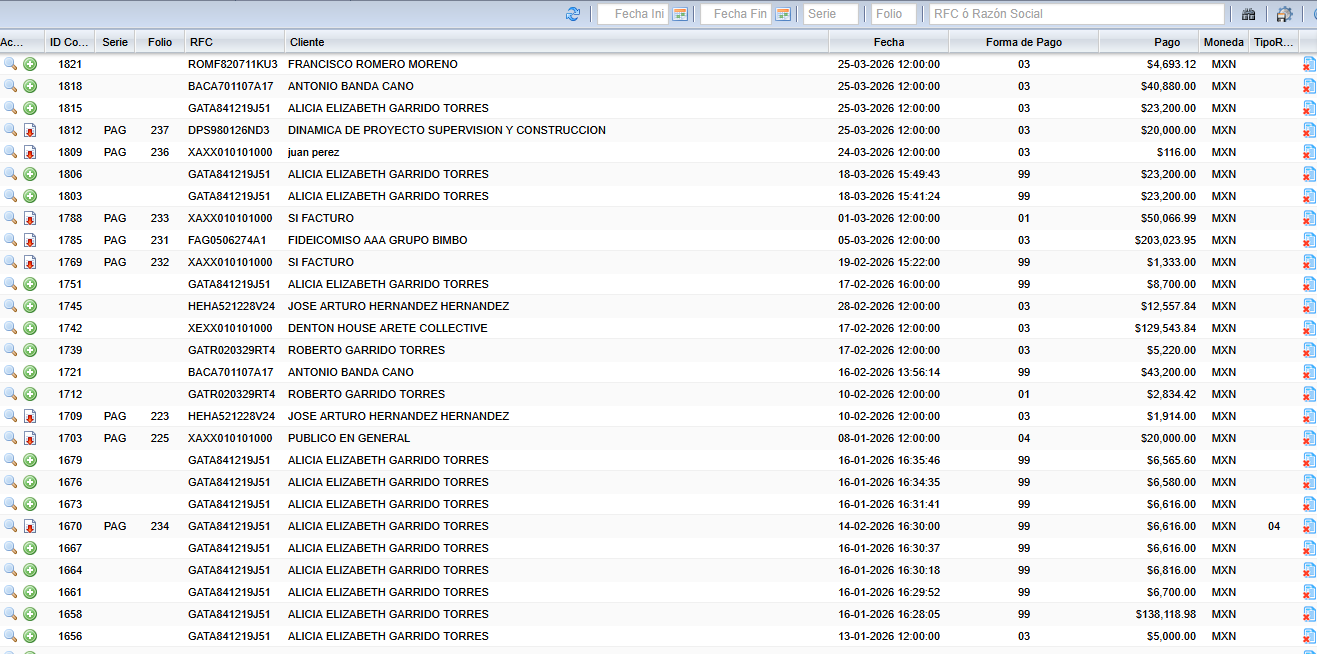The image size is (1317, 654).
Task: Sort by the Pago column header
Action: point(1149,42)
